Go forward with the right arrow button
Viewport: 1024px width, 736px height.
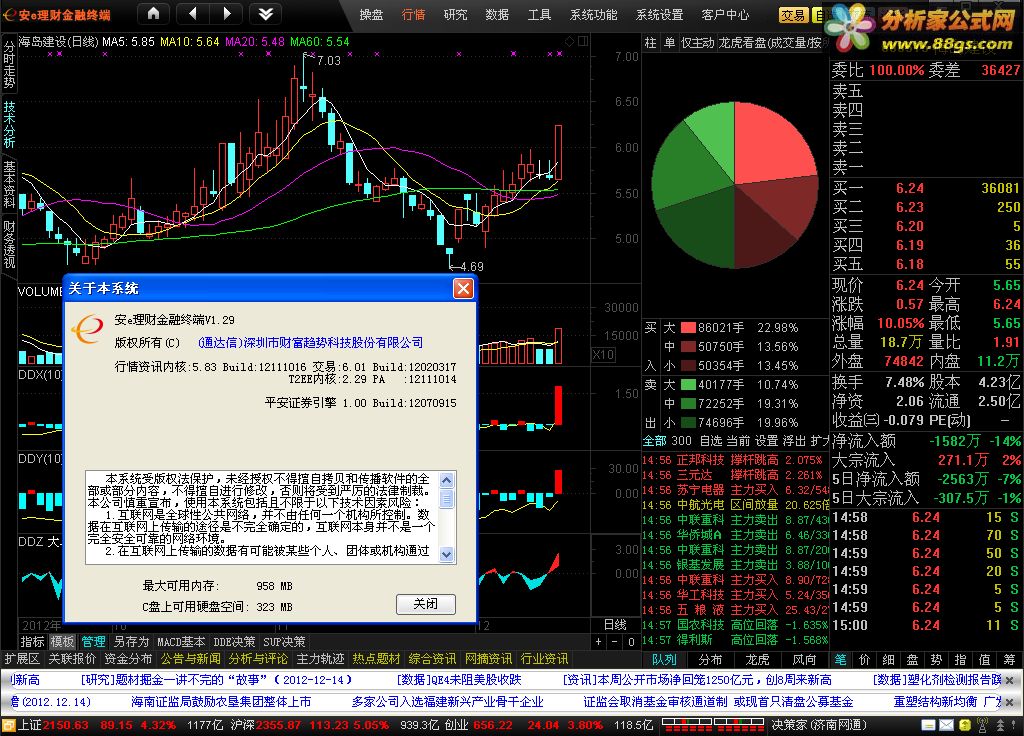pos(227,13)
